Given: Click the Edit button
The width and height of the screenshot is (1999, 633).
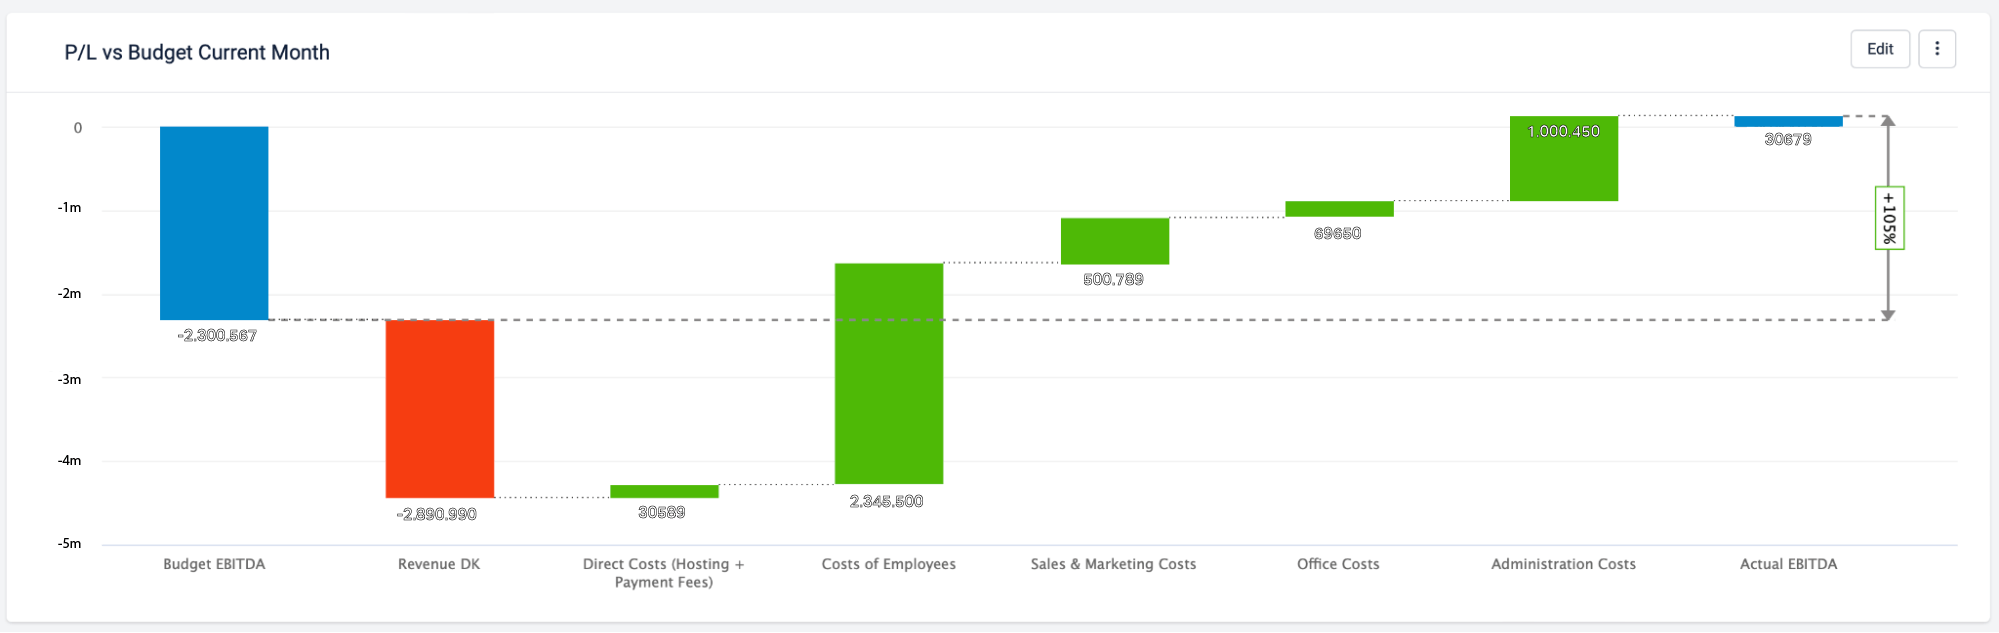Looking at the screenshot, I should 1880,49.
